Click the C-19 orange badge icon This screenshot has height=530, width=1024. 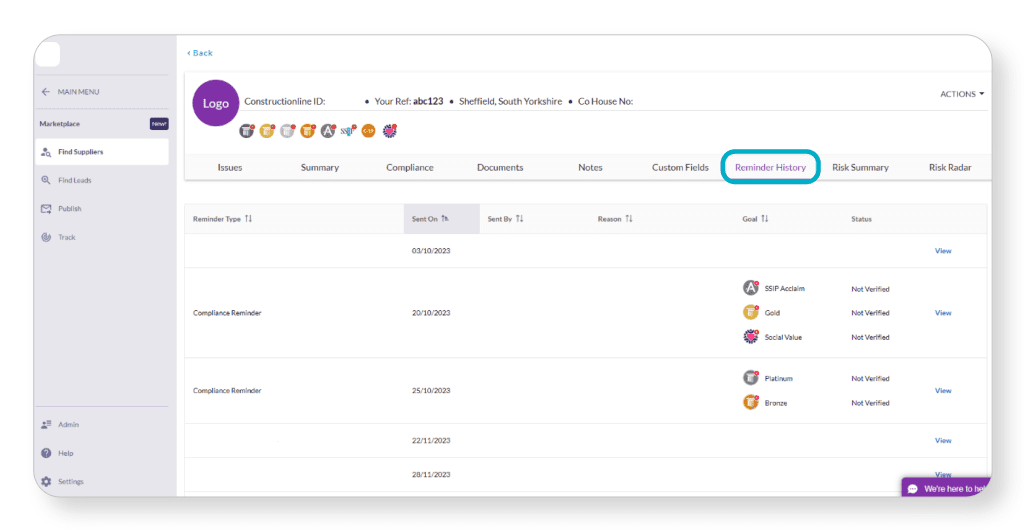click(368, 131)
